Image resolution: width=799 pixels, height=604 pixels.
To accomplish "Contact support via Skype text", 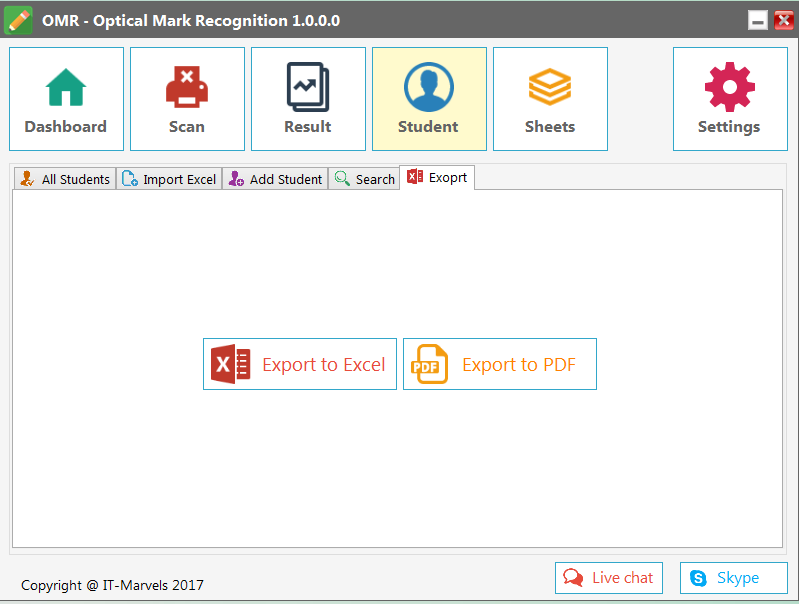I will pos(738,578).
